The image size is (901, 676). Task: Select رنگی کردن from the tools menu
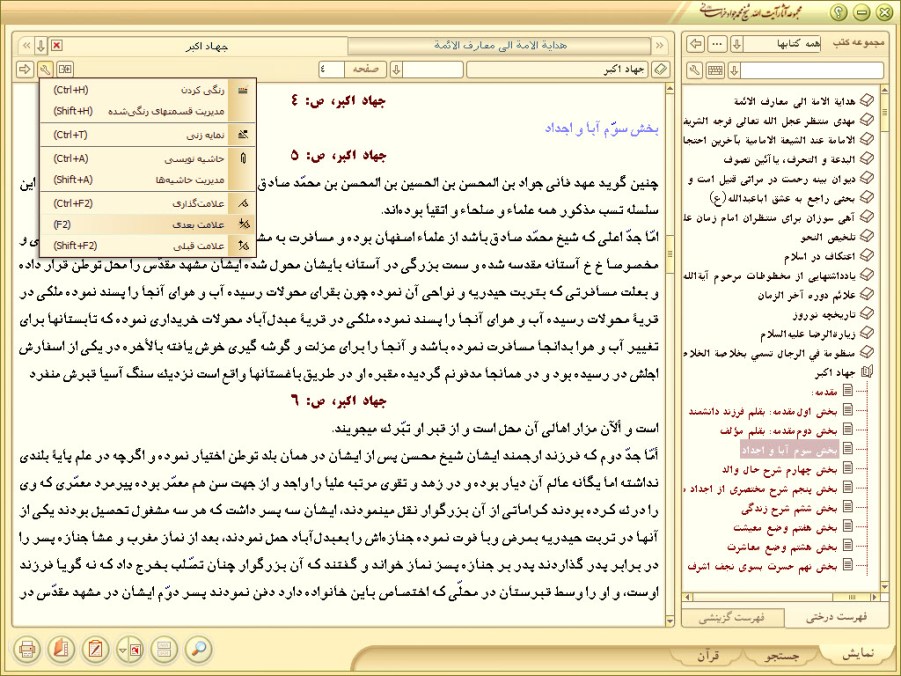[x=148, y=90]
